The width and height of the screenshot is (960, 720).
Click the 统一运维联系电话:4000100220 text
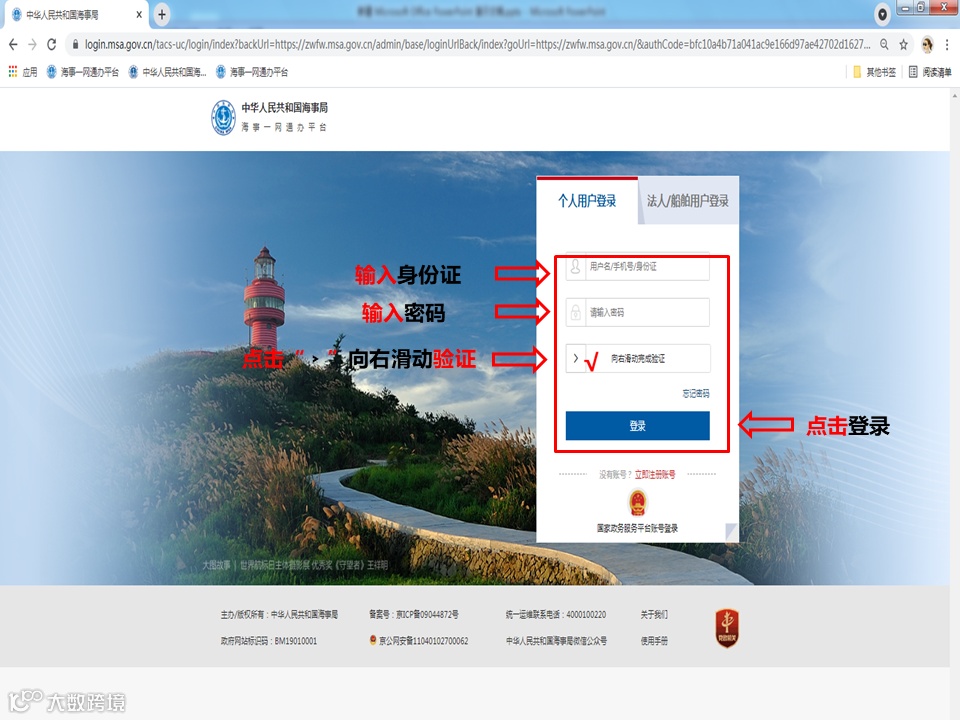click(x=556, y=614)
